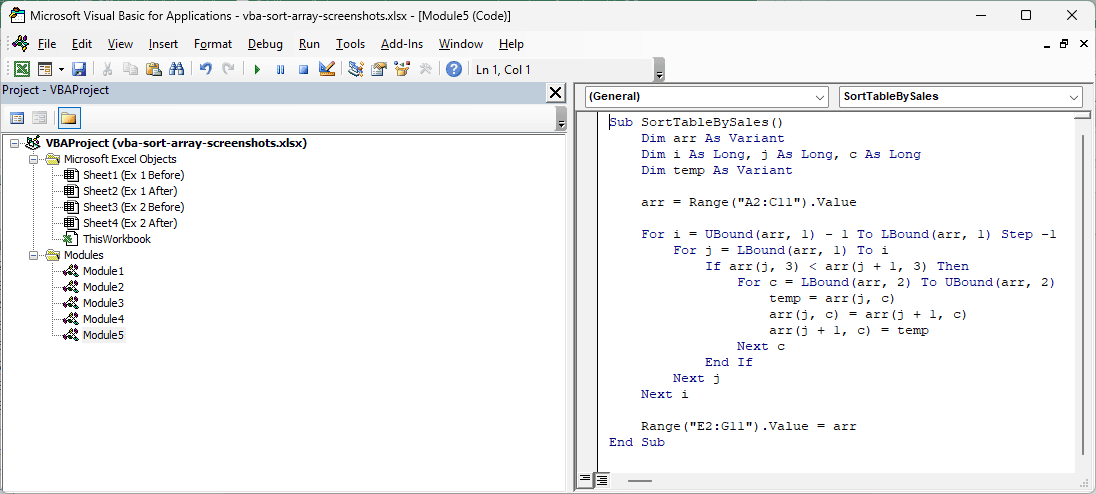Select Module3 in project tree
The height and width of the screenshot is (494, 1096).
103,303
